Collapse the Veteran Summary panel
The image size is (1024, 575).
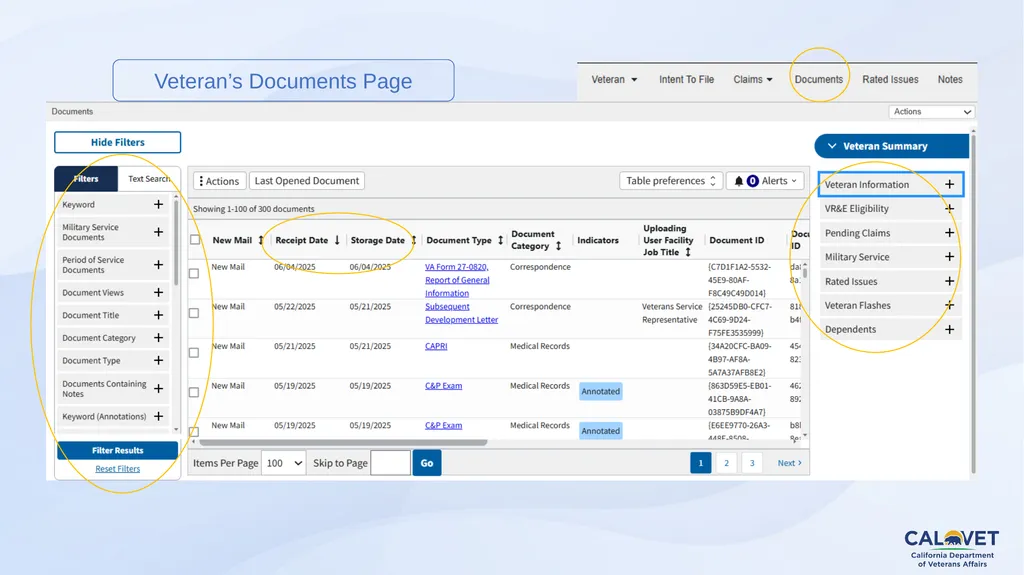pos(891,146)
